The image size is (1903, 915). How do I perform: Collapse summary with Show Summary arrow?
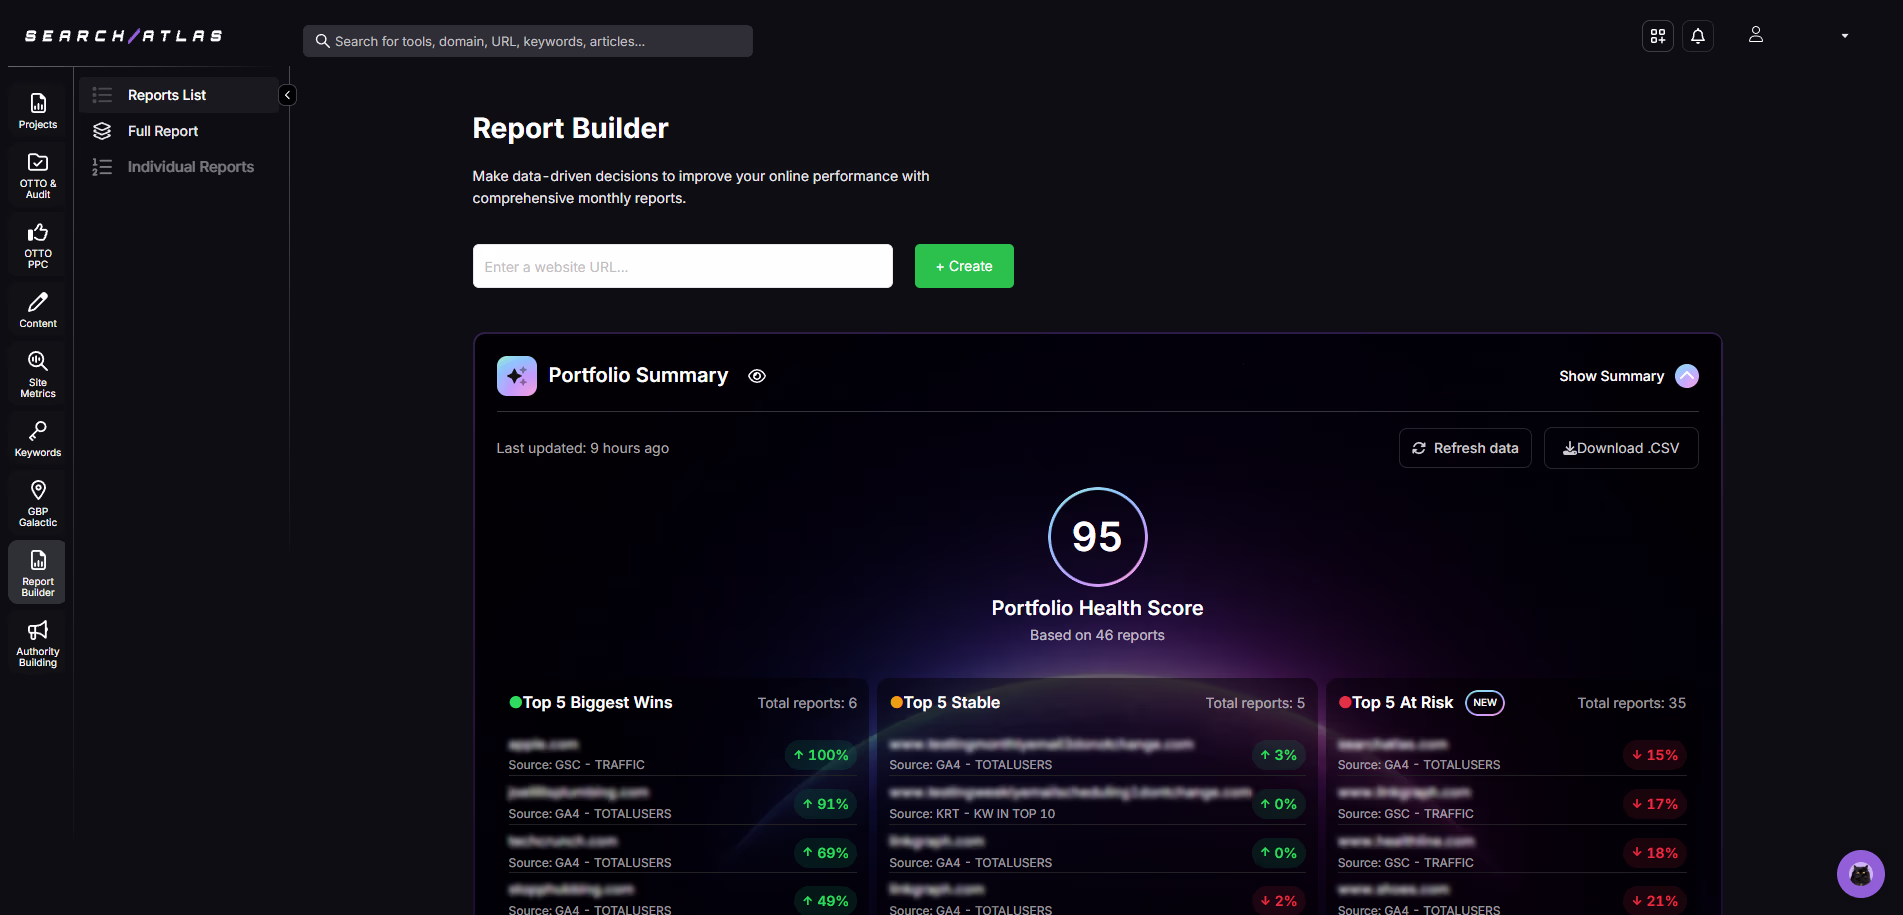[x=1687, y=376]
